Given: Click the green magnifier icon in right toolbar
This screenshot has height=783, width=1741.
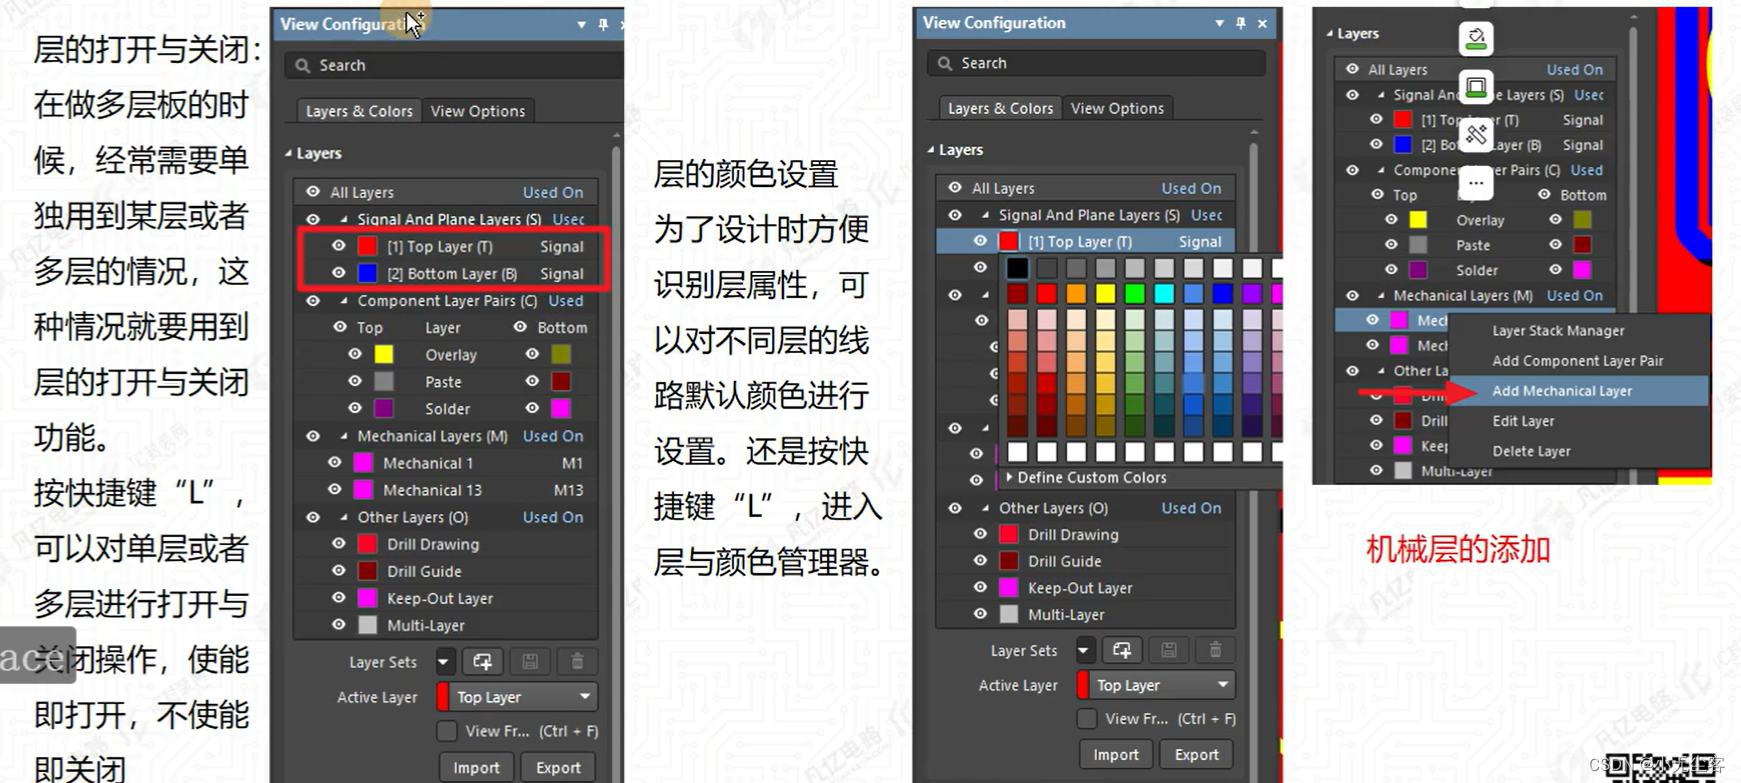Looking at the screenshot, I should pos(1476,39).
